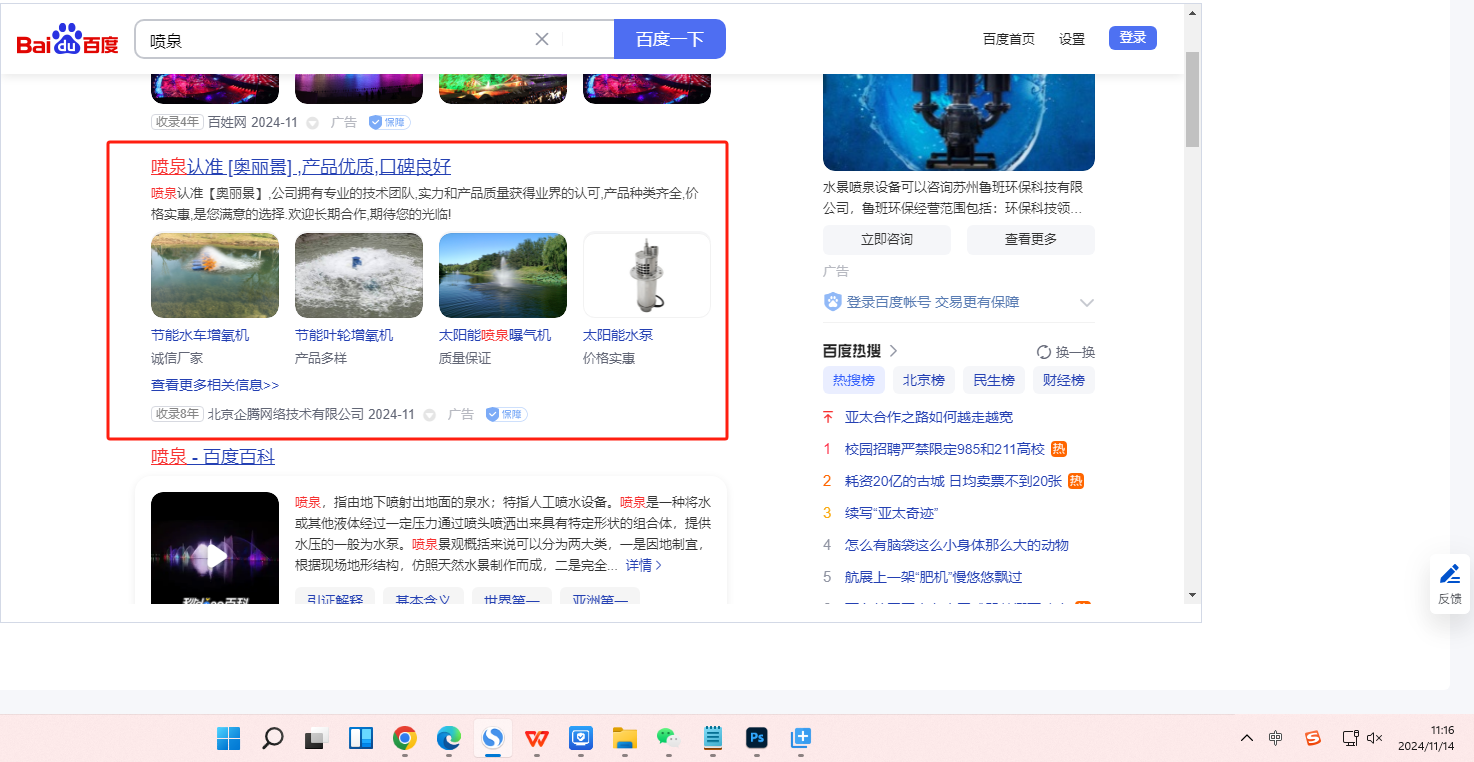Image resolution: width=1474 pixels, height=762 pixels.
Task: Toggle the 中 Chinese input mode indicator
Action: (x=1276, y=738)
